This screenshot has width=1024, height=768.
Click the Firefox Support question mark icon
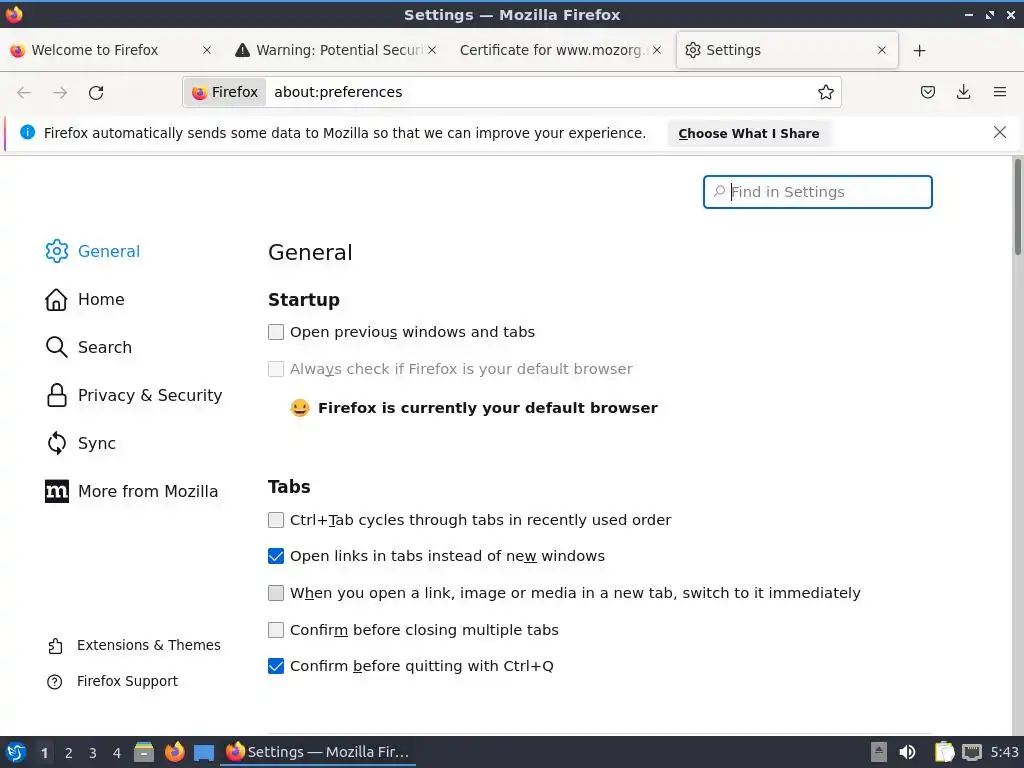55,682
